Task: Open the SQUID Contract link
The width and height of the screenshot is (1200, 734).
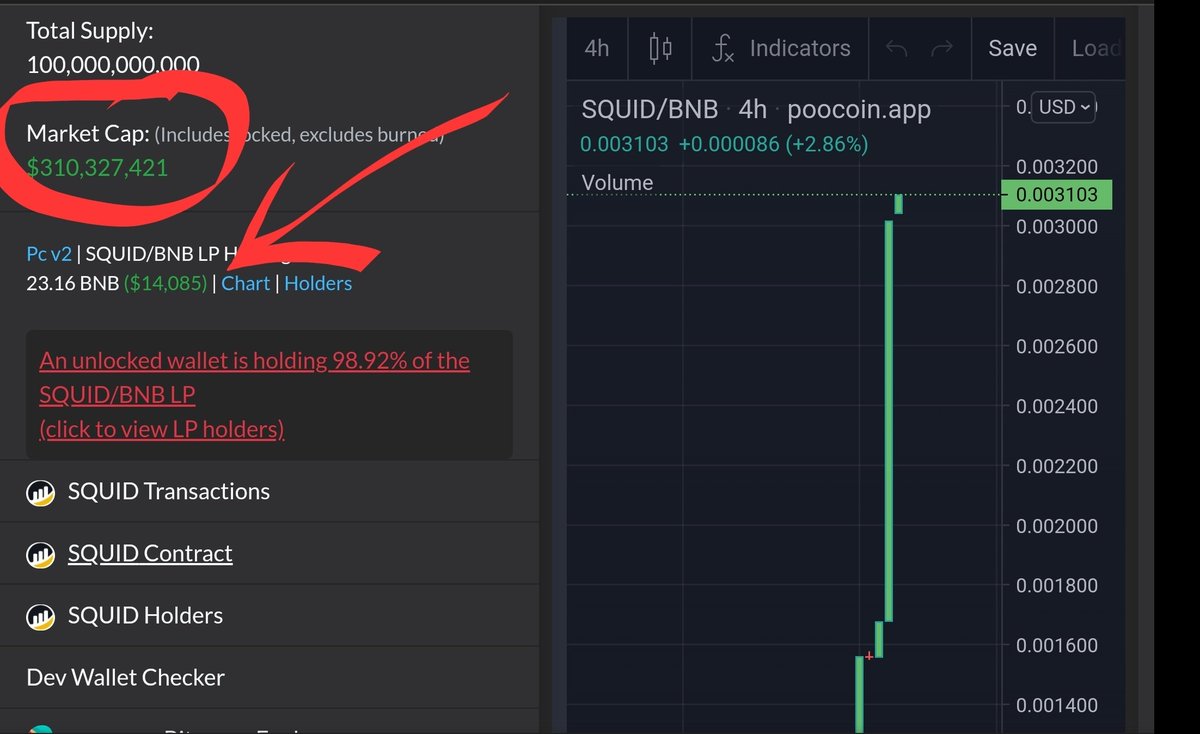Action: click(150, 553)
